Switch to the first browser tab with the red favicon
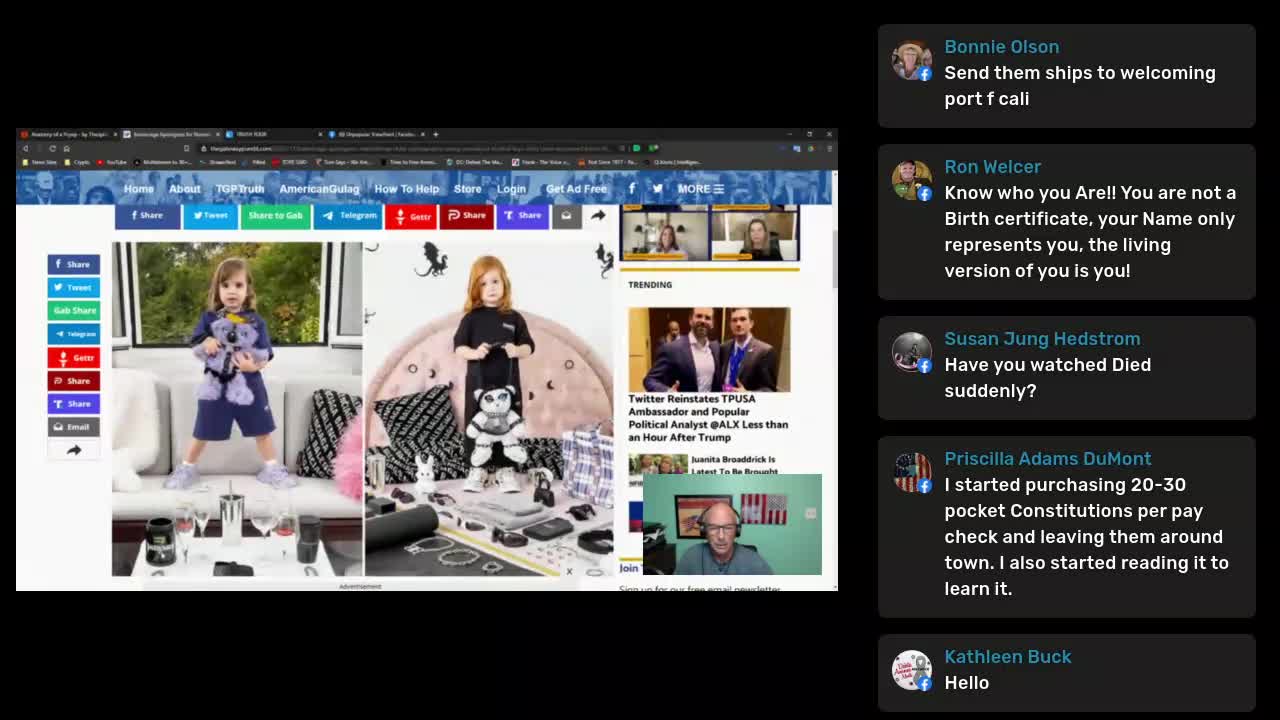The image size is (1280, 720). point(68,134)
